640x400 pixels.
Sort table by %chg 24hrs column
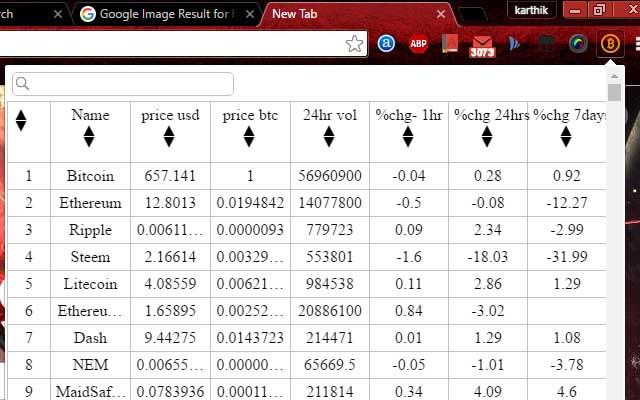point(487,137)
